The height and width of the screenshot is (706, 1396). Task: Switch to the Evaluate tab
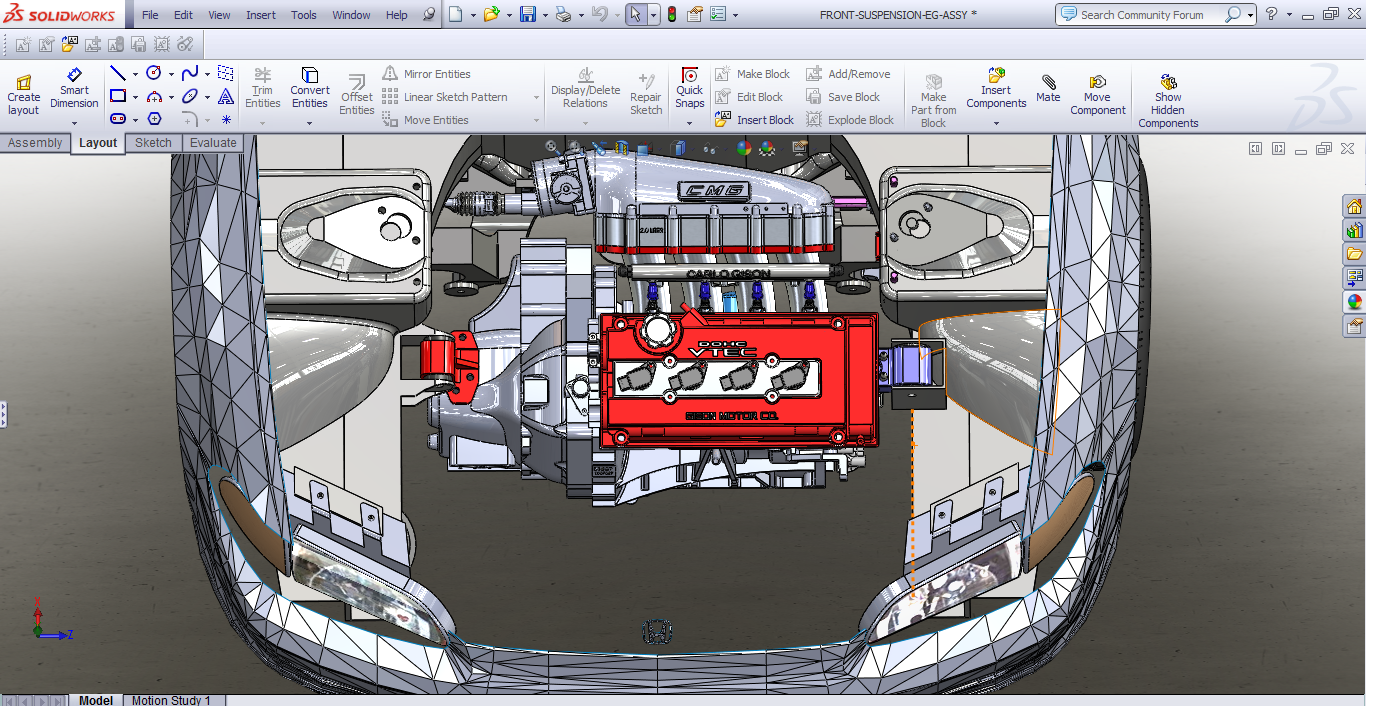pyautogui.click(x=213, y=143)
